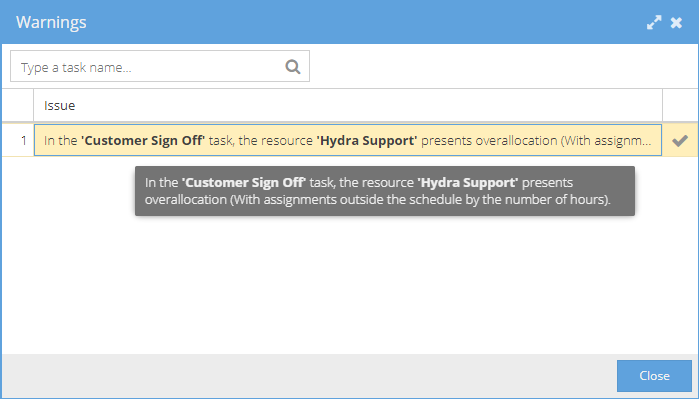This screenshot has height=399, width=699.
Task: Click 'Customer Sign Off' in the warning row
Action: pyautogui.click(x=143, y=140)
